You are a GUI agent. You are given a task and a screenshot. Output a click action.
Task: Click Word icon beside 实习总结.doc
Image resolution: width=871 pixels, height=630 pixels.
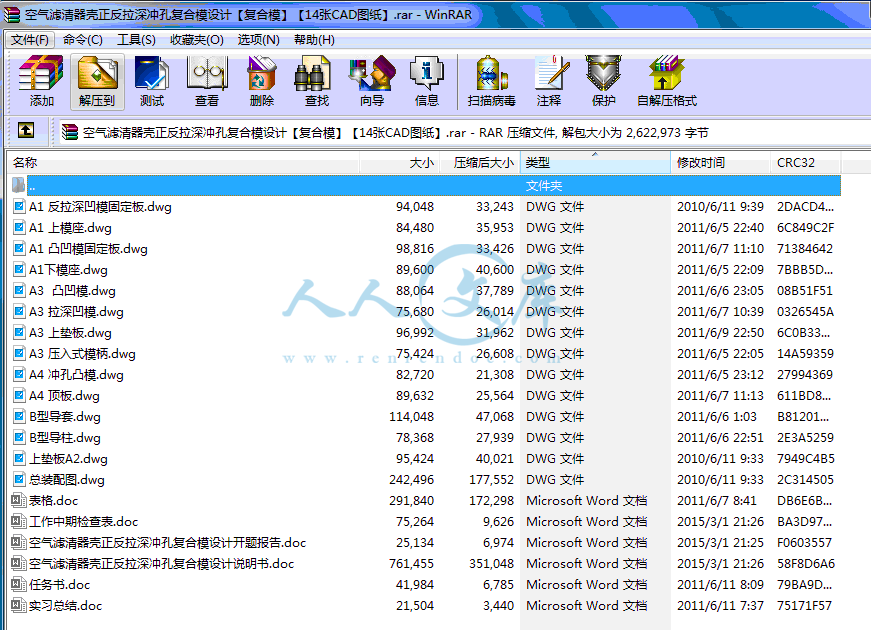19,605
